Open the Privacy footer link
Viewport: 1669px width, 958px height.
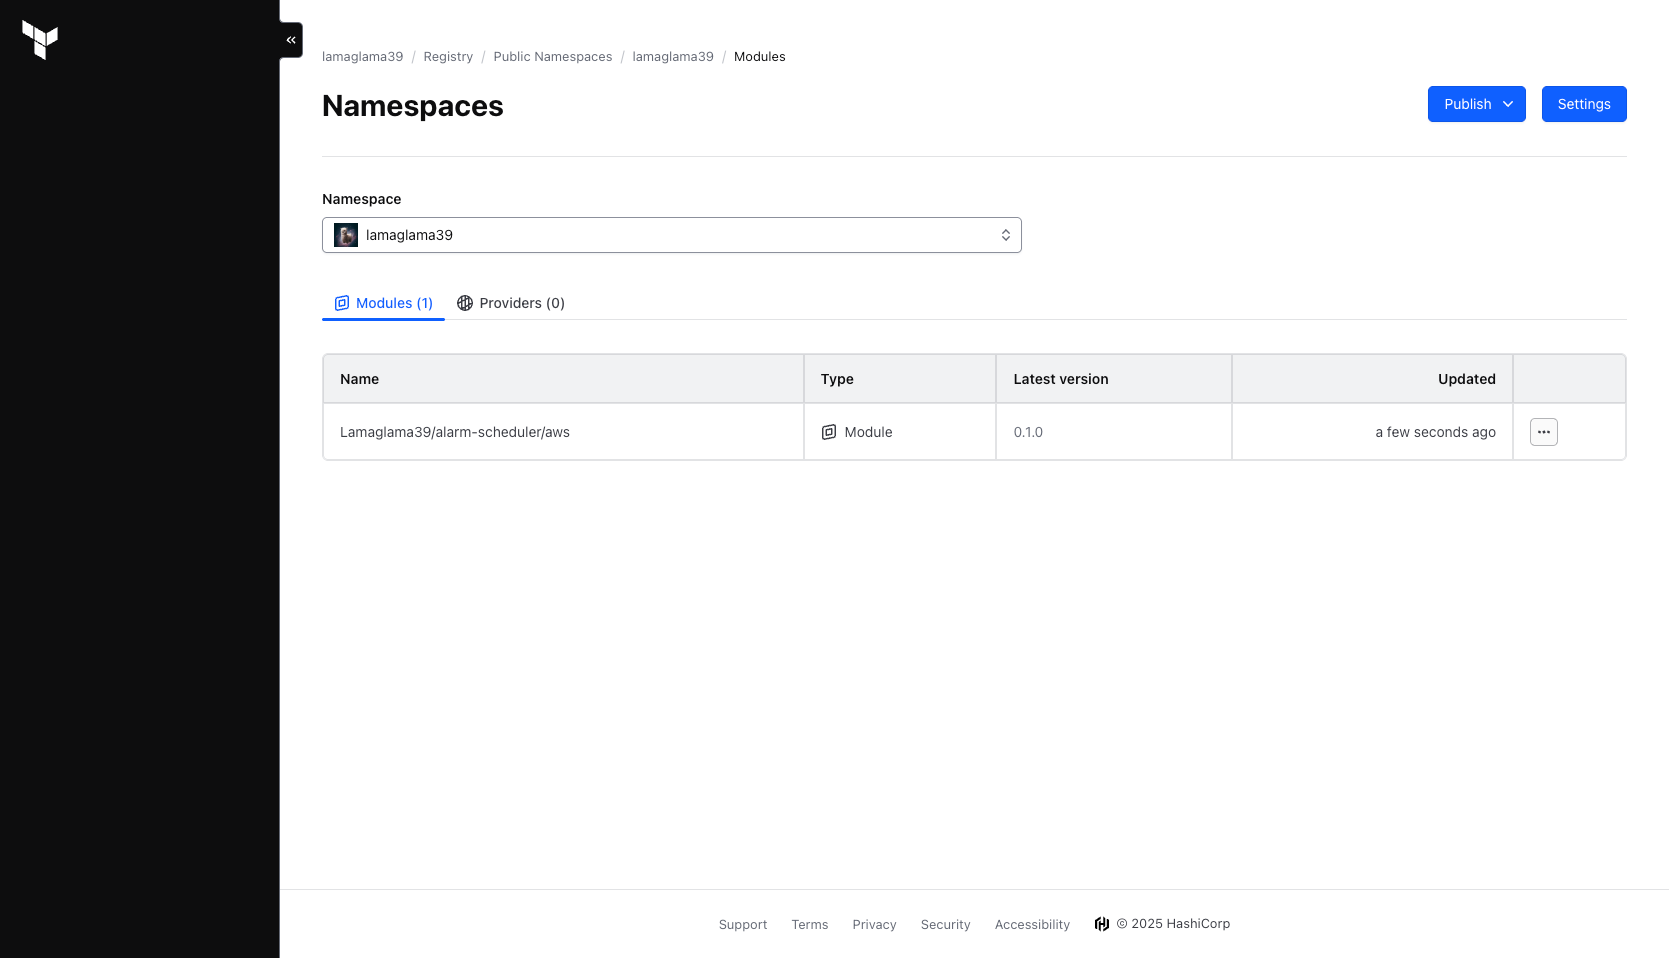pos(874,925)
